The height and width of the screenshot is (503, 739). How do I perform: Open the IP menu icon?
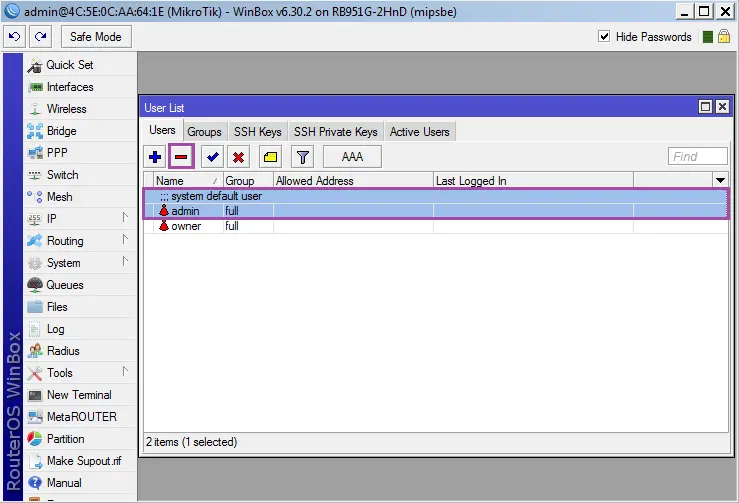point(34,219)
